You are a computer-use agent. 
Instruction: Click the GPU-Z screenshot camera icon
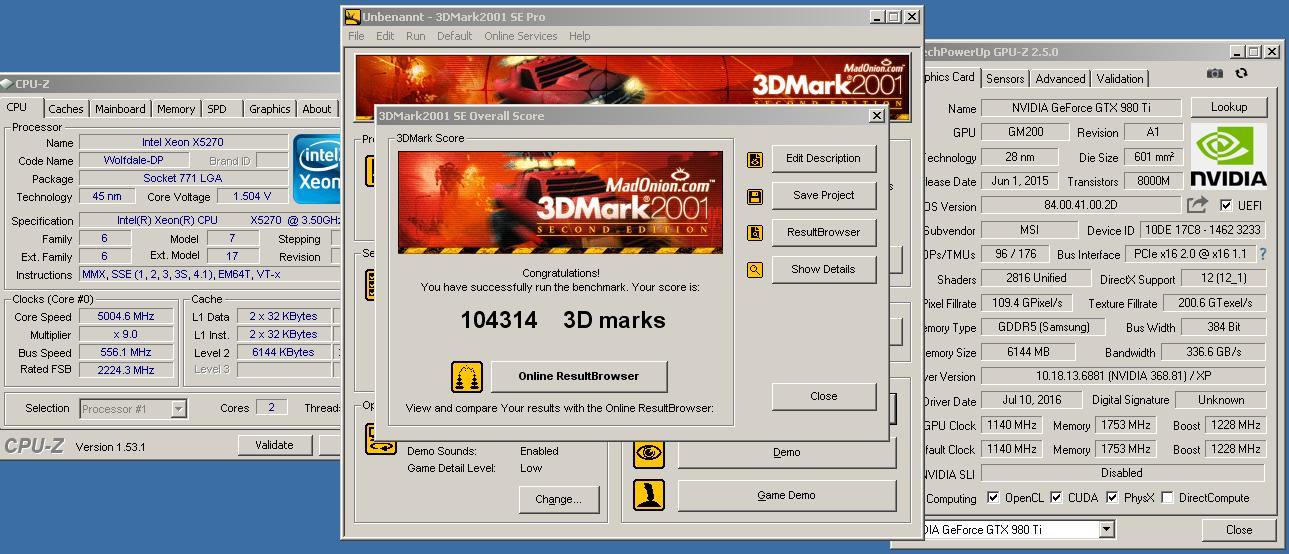(1214, 74)
